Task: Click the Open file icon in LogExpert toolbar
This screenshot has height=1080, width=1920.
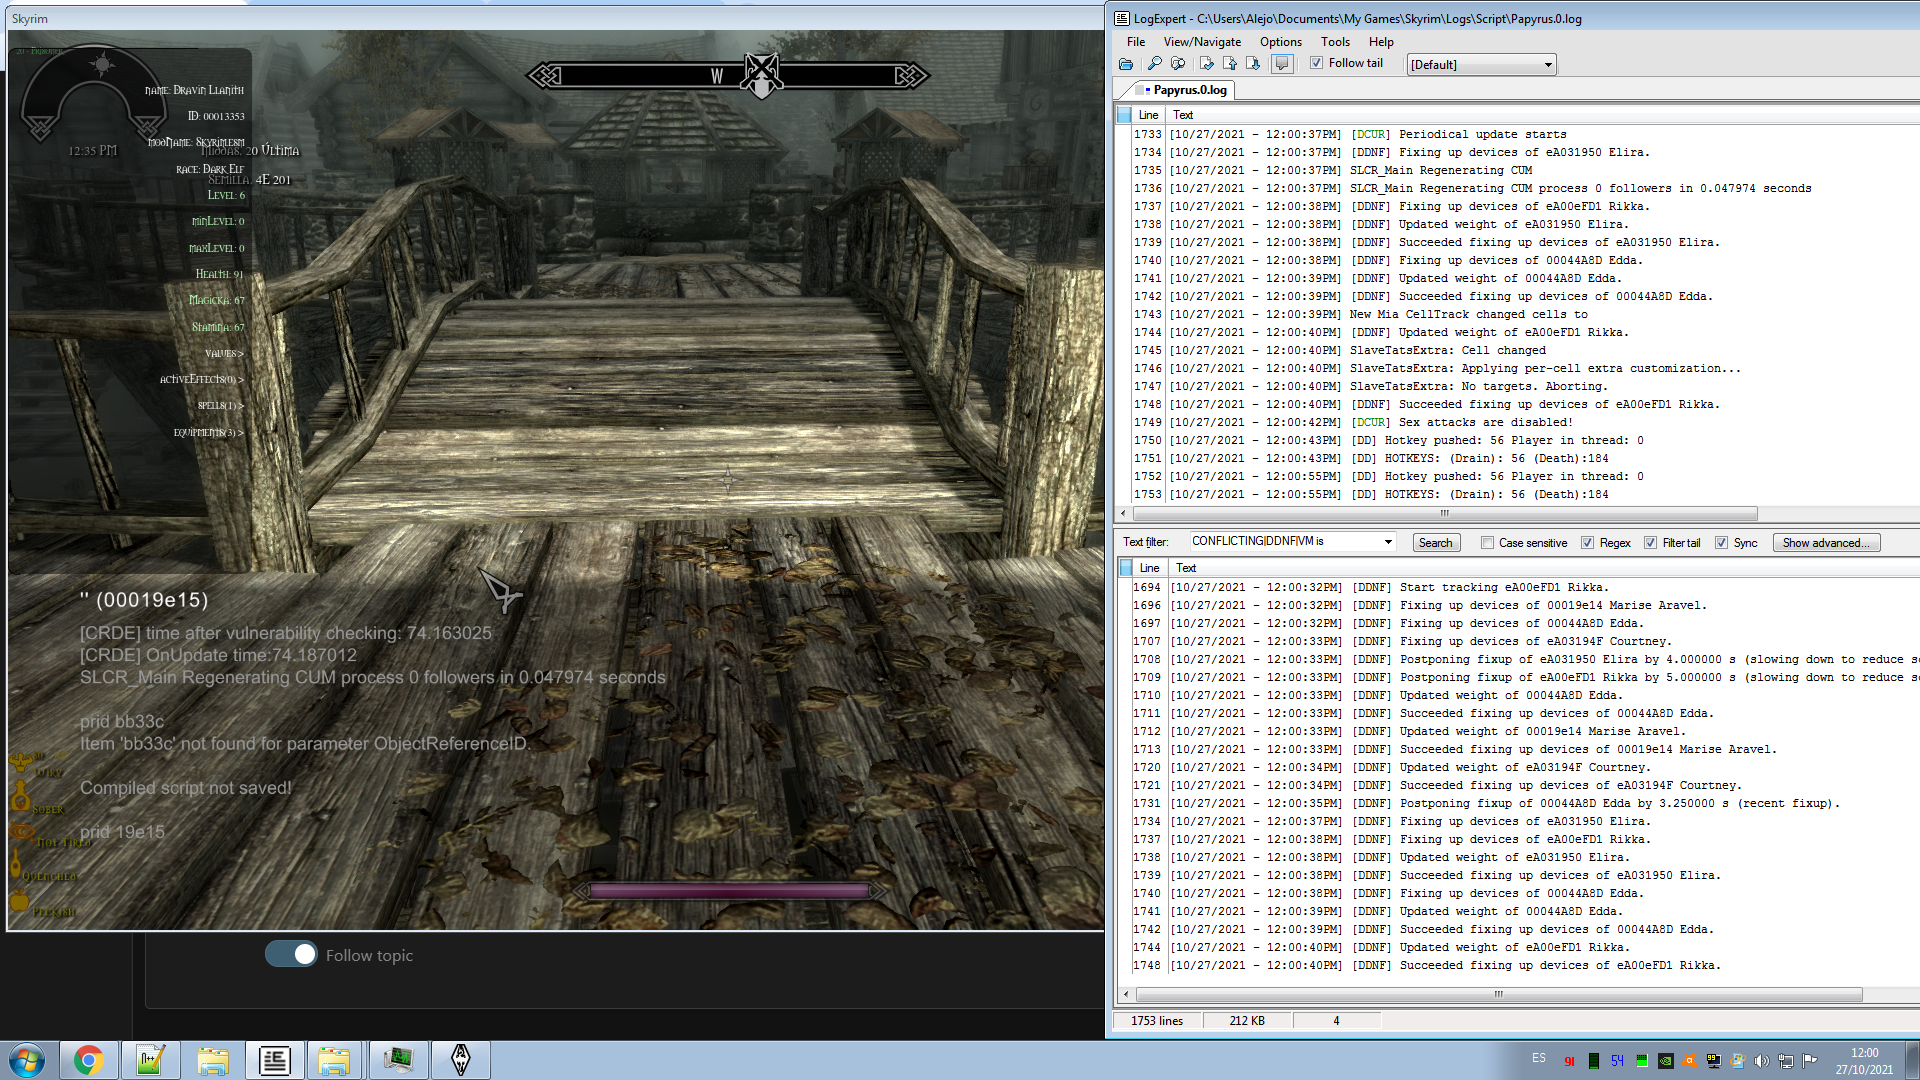Action: pyautogui.click(x=1126, y=64)
